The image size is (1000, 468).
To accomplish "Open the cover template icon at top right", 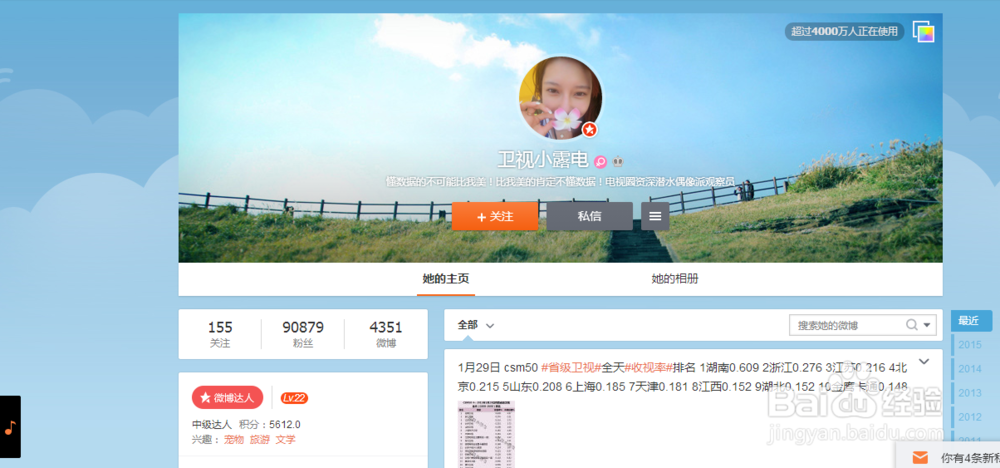I will coord(923,31).
